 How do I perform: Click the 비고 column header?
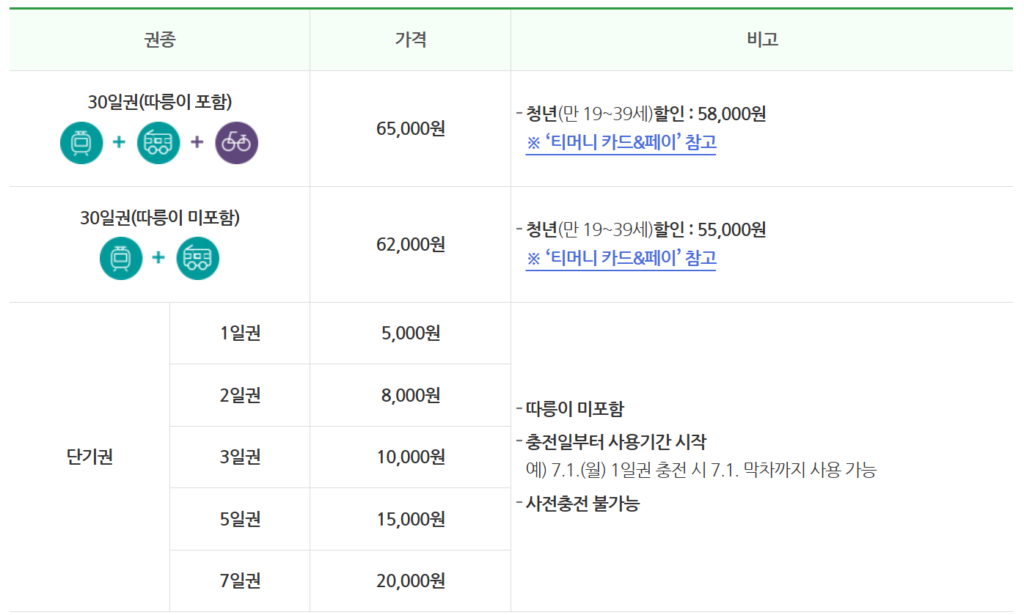(x=762, y=40)
